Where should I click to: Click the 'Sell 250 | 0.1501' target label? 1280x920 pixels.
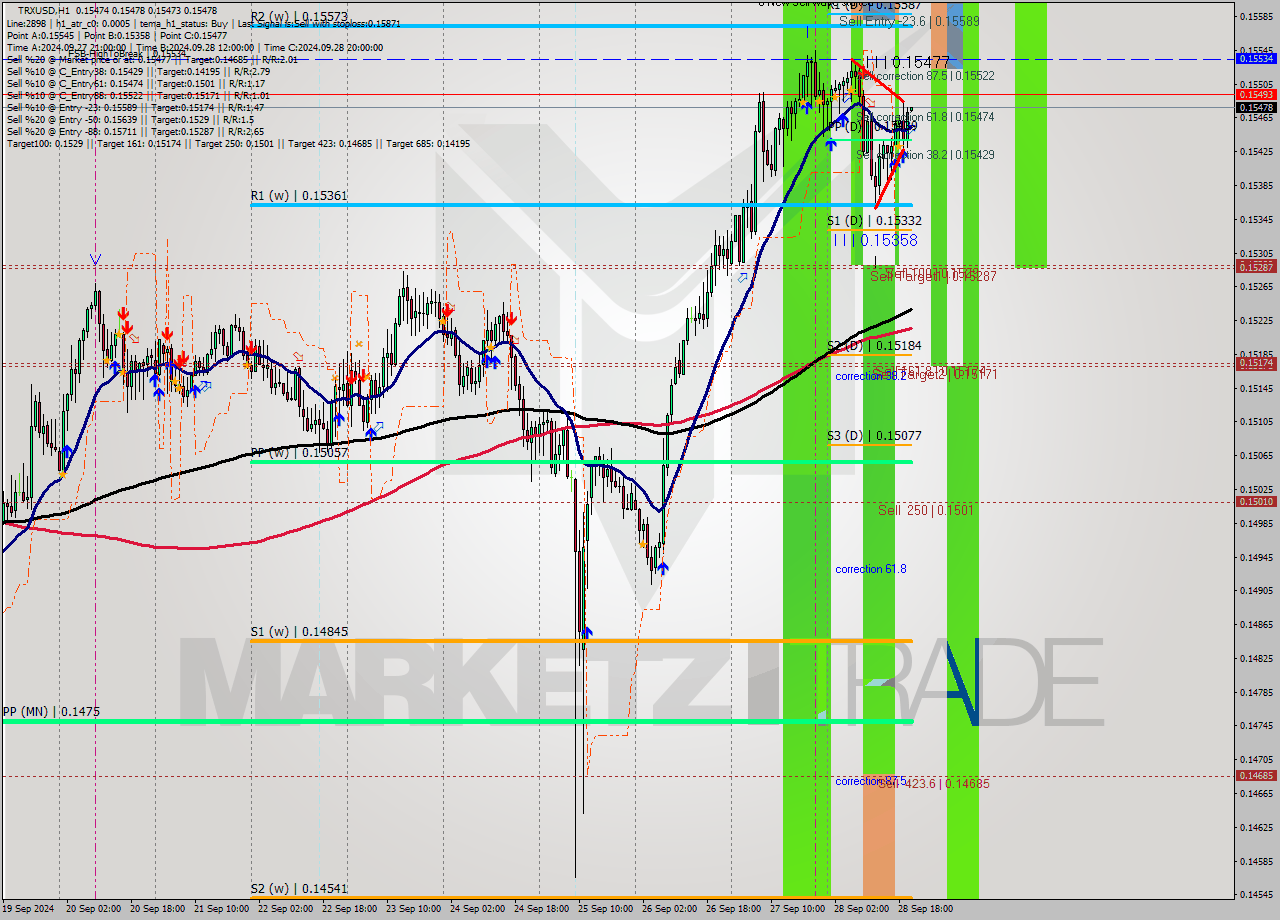[925, 510]
